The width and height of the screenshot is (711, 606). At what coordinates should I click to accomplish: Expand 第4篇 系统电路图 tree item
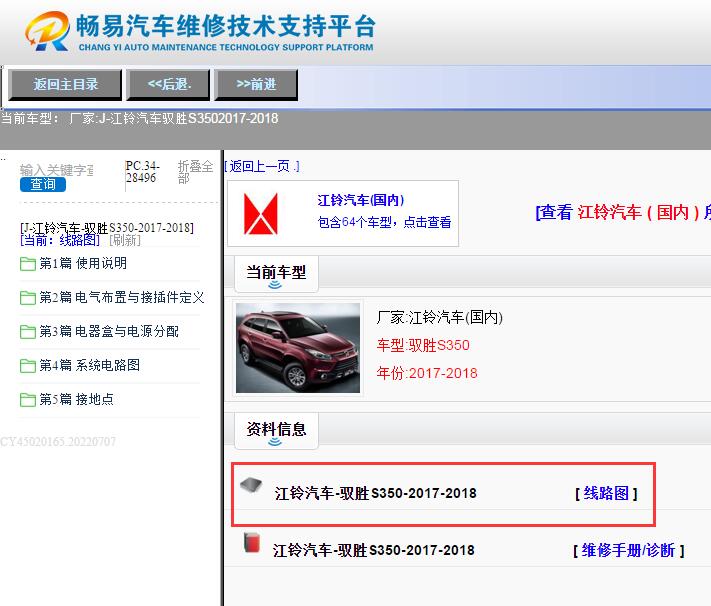click(x=89, y=365)
